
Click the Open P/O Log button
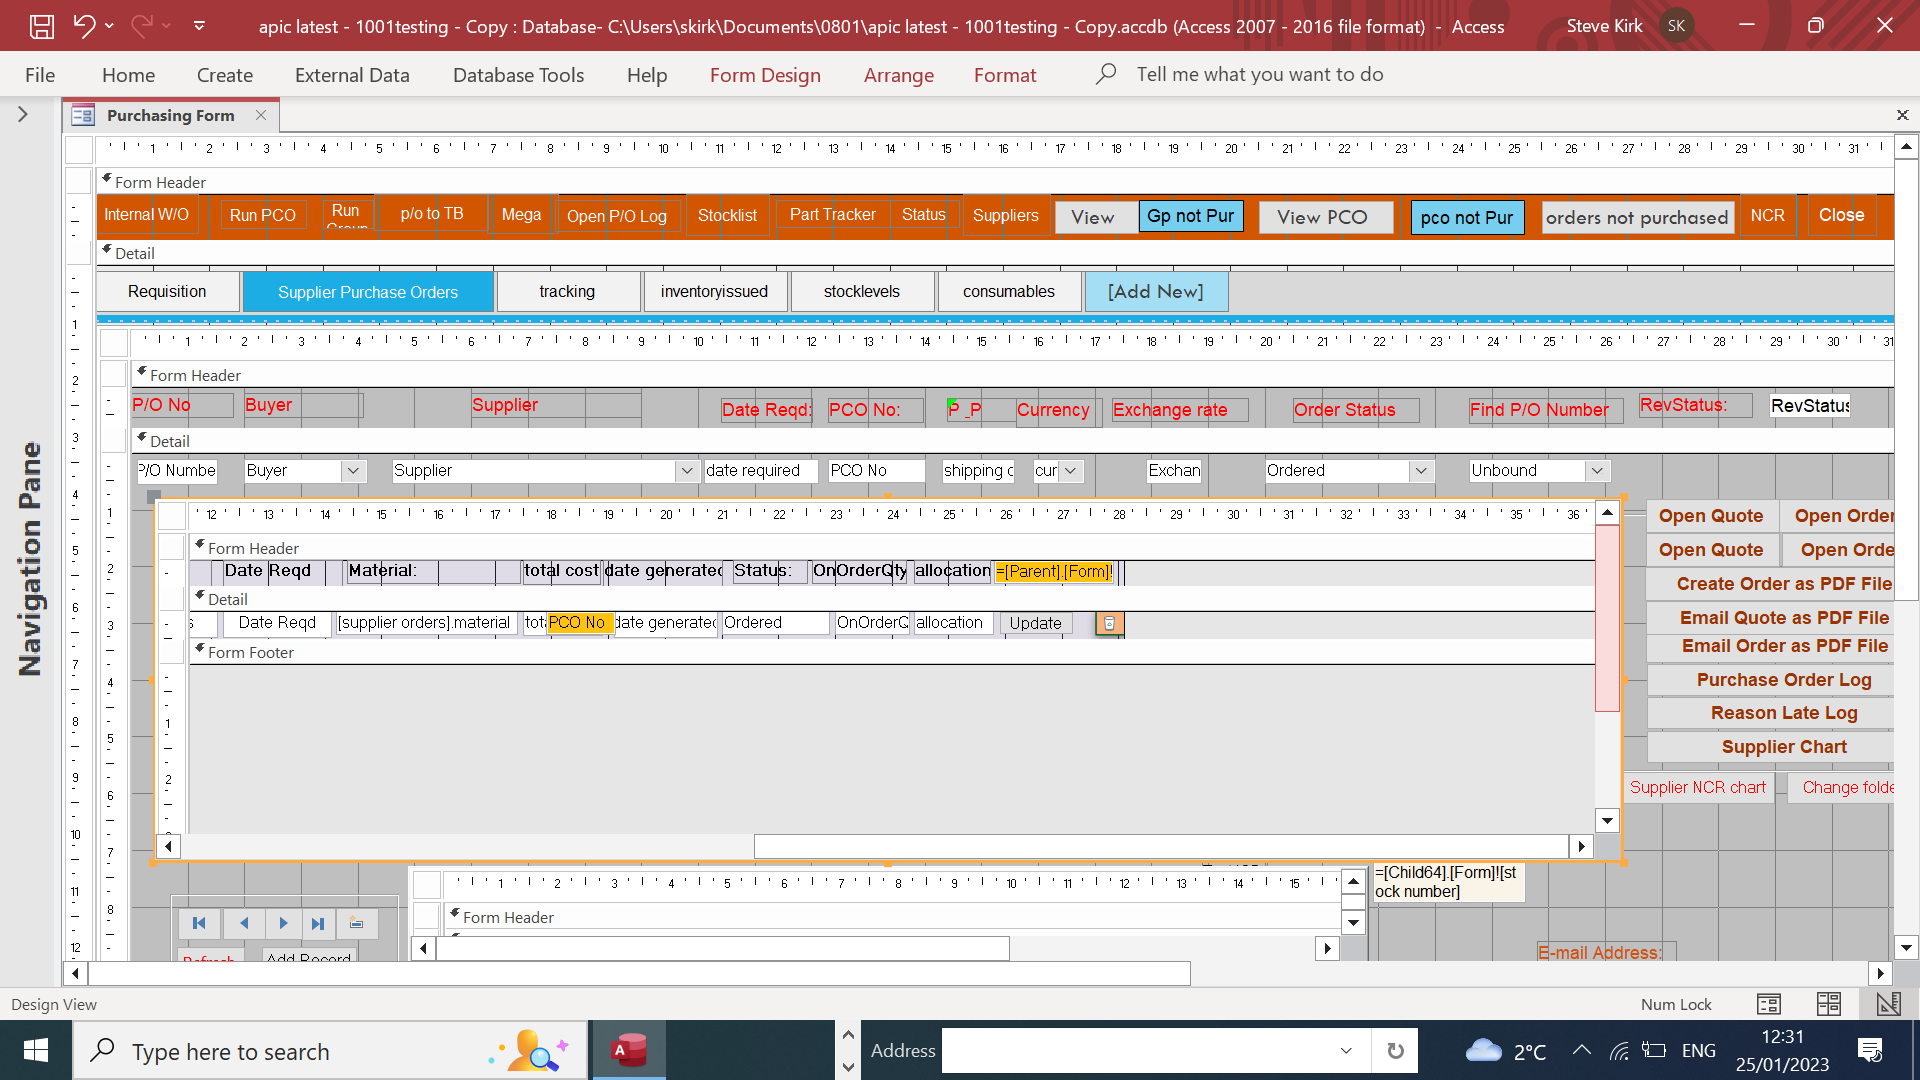click(x=617, y=217)
